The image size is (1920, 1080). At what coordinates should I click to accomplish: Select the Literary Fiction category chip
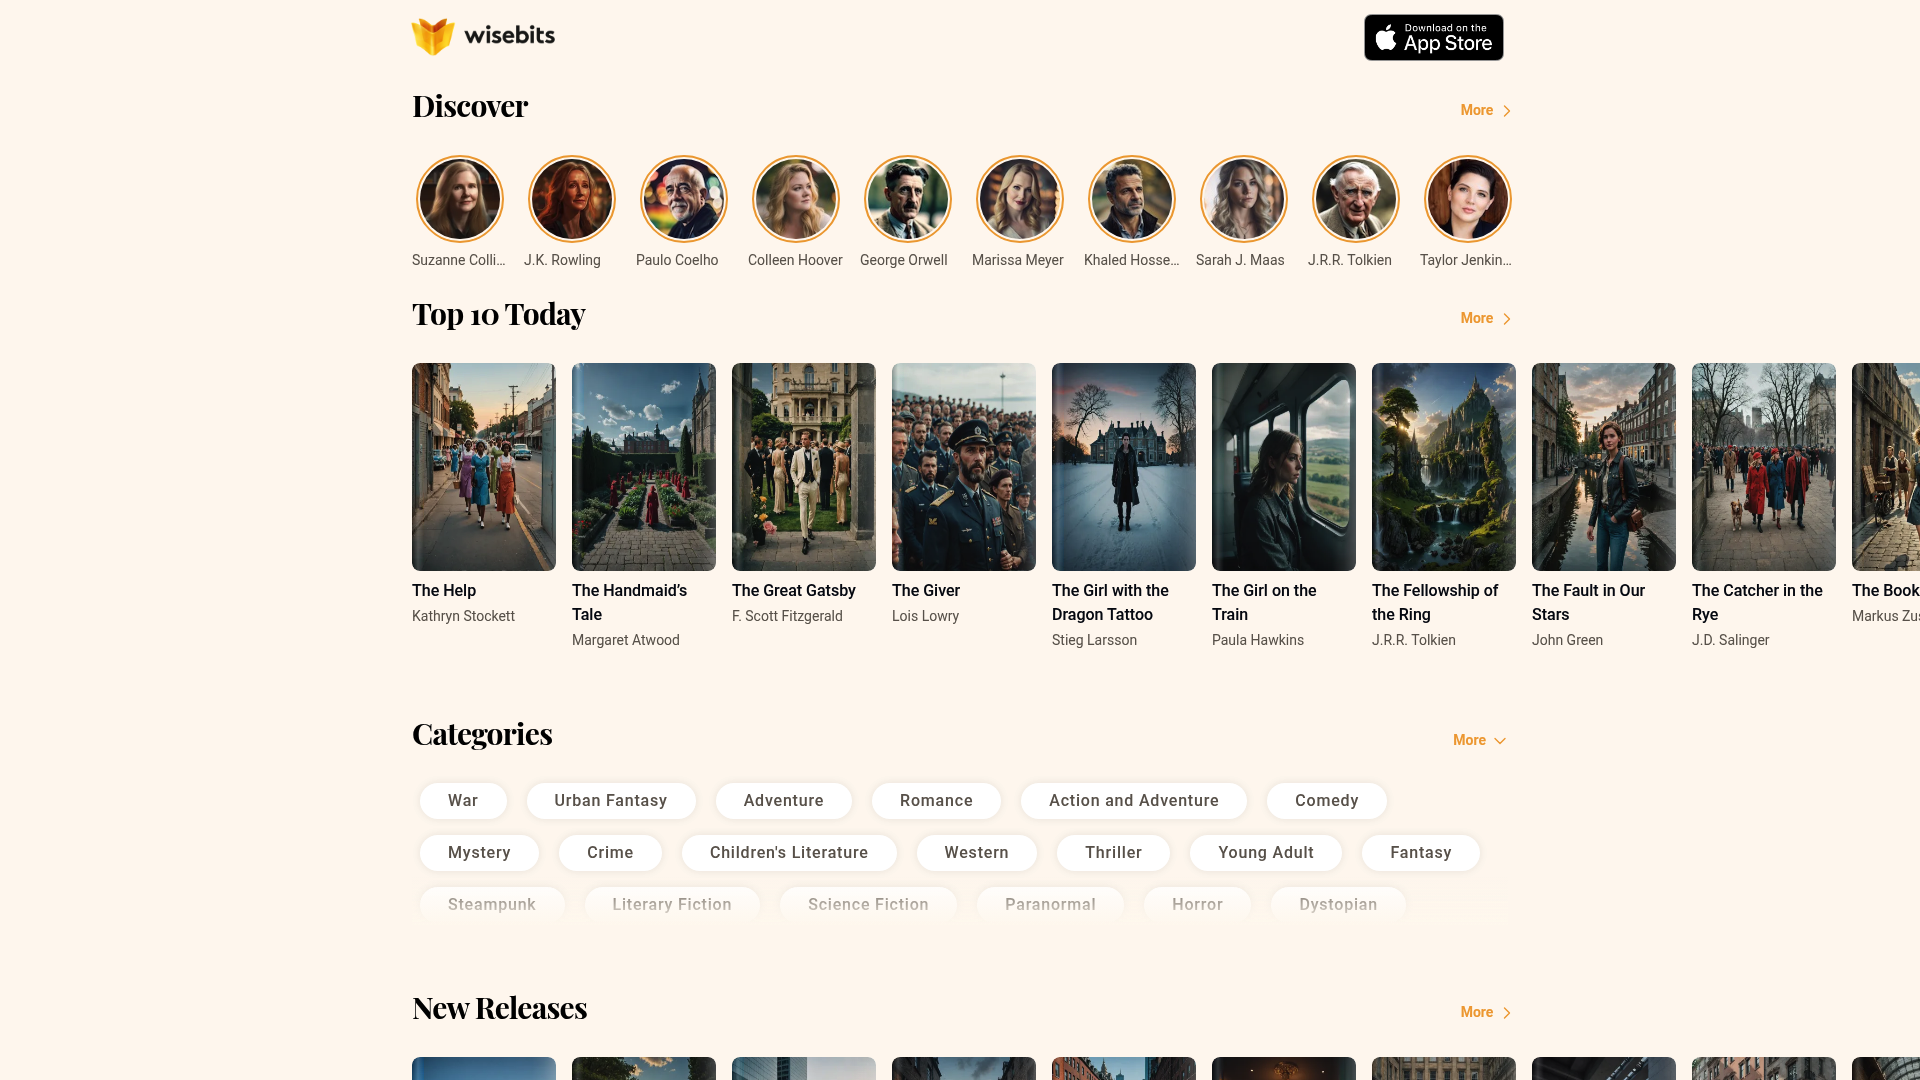tap(672, 904)
